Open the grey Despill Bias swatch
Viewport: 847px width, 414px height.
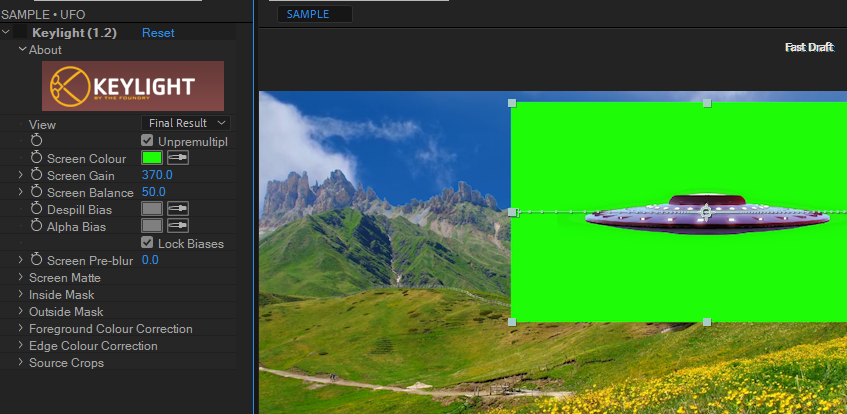pyautogui.click(x=151, y=209)
